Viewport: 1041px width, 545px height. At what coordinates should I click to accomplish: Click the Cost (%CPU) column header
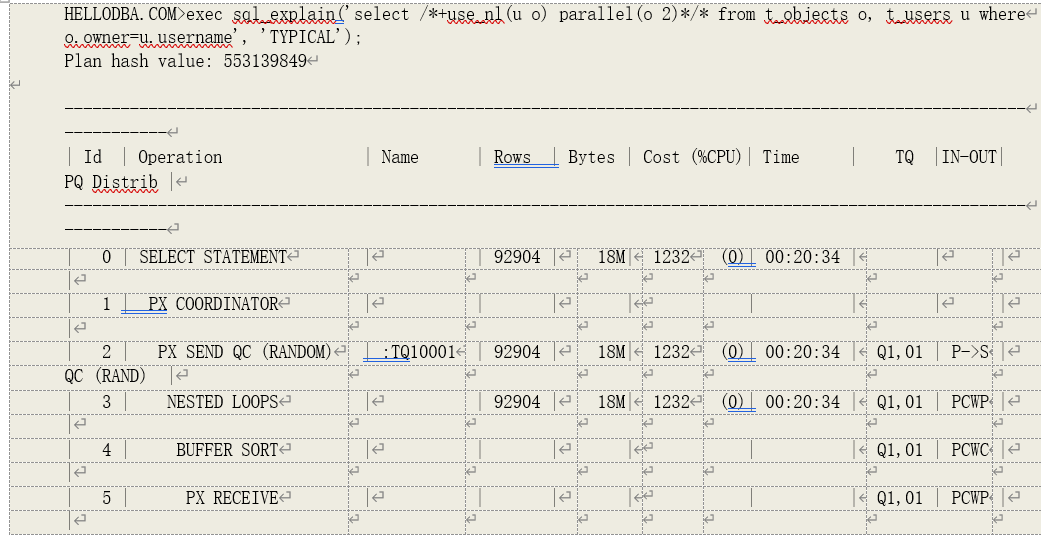pos(692,157)
